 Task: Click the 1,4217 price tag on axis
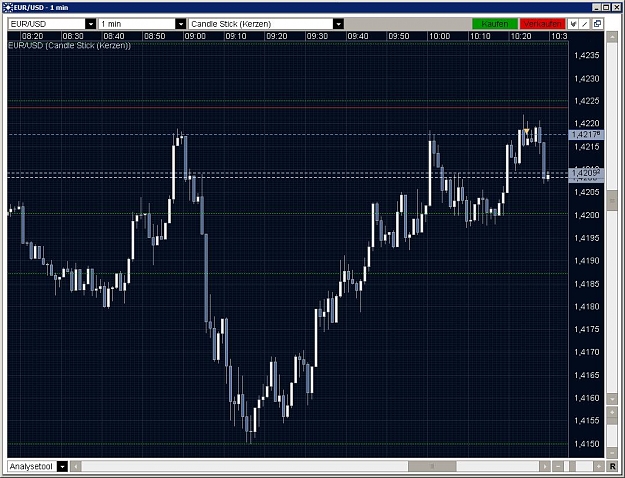586,135
